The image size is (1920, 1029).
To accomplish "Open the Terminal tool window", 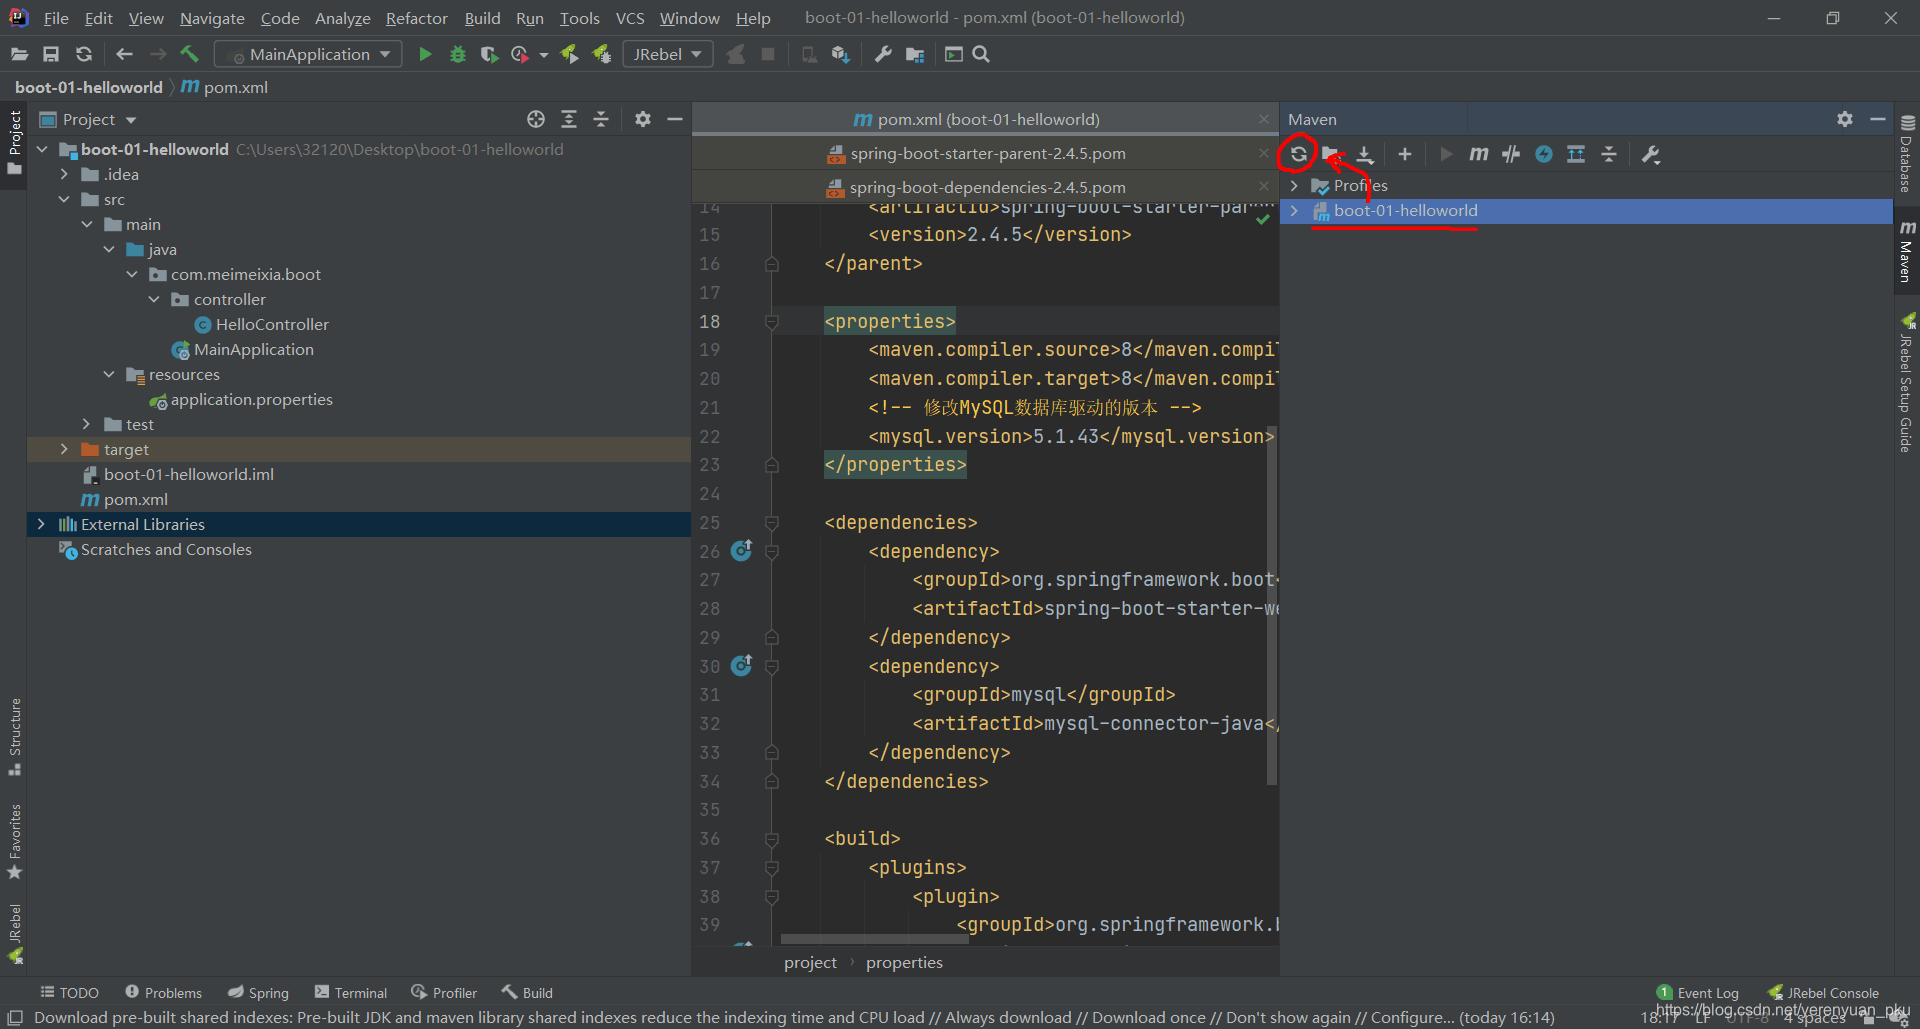I will [x=351, y=992].
